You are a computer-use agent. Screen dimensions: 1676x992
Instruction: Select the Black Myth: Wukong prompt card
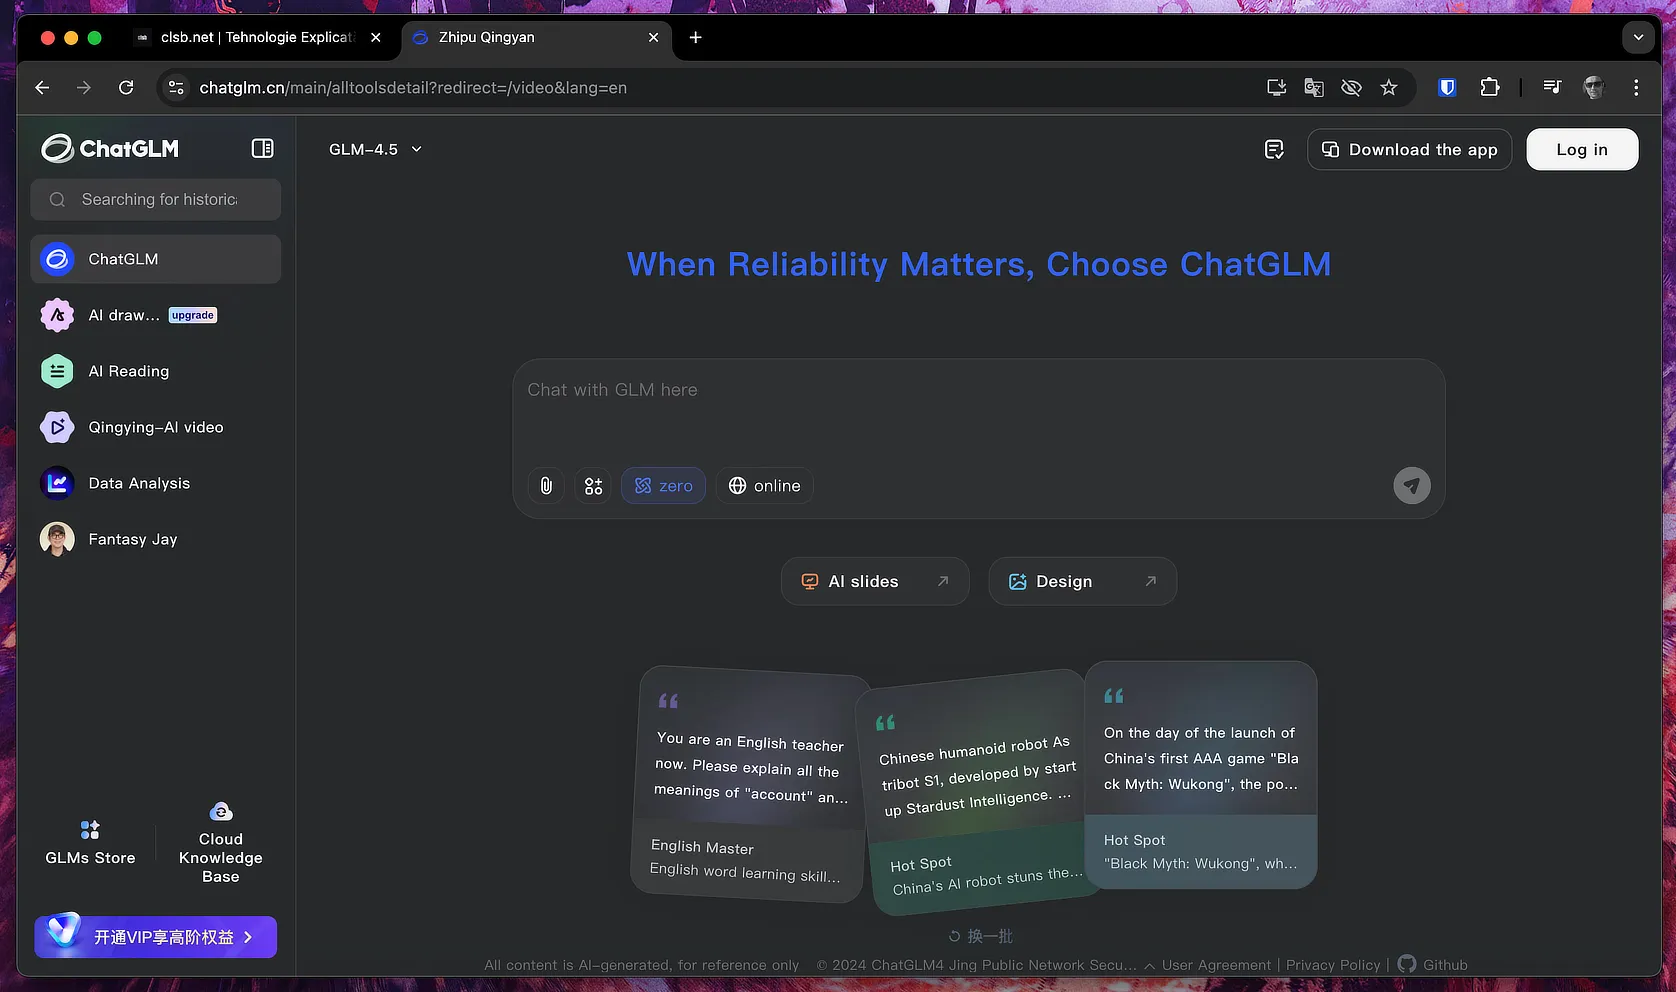click(x=1201, y=774)
